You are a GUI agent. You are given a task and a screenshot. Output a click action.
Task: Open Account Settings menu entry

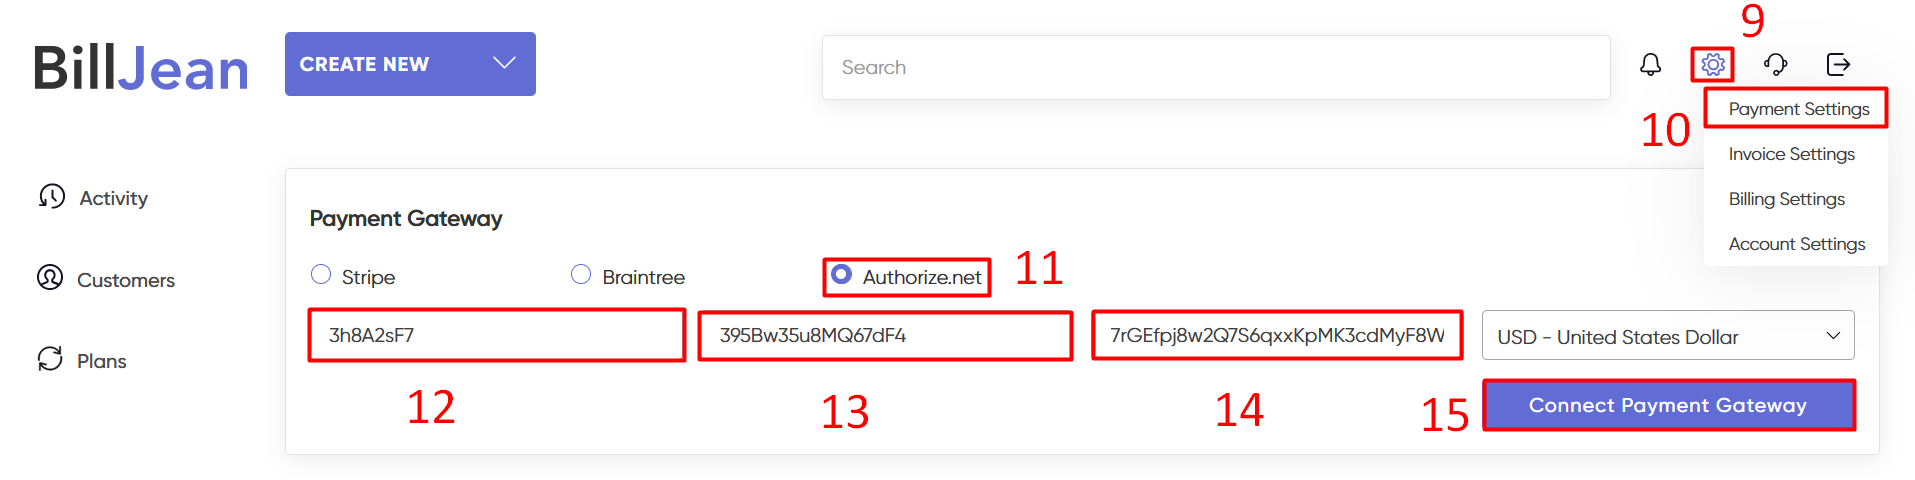1796,244
